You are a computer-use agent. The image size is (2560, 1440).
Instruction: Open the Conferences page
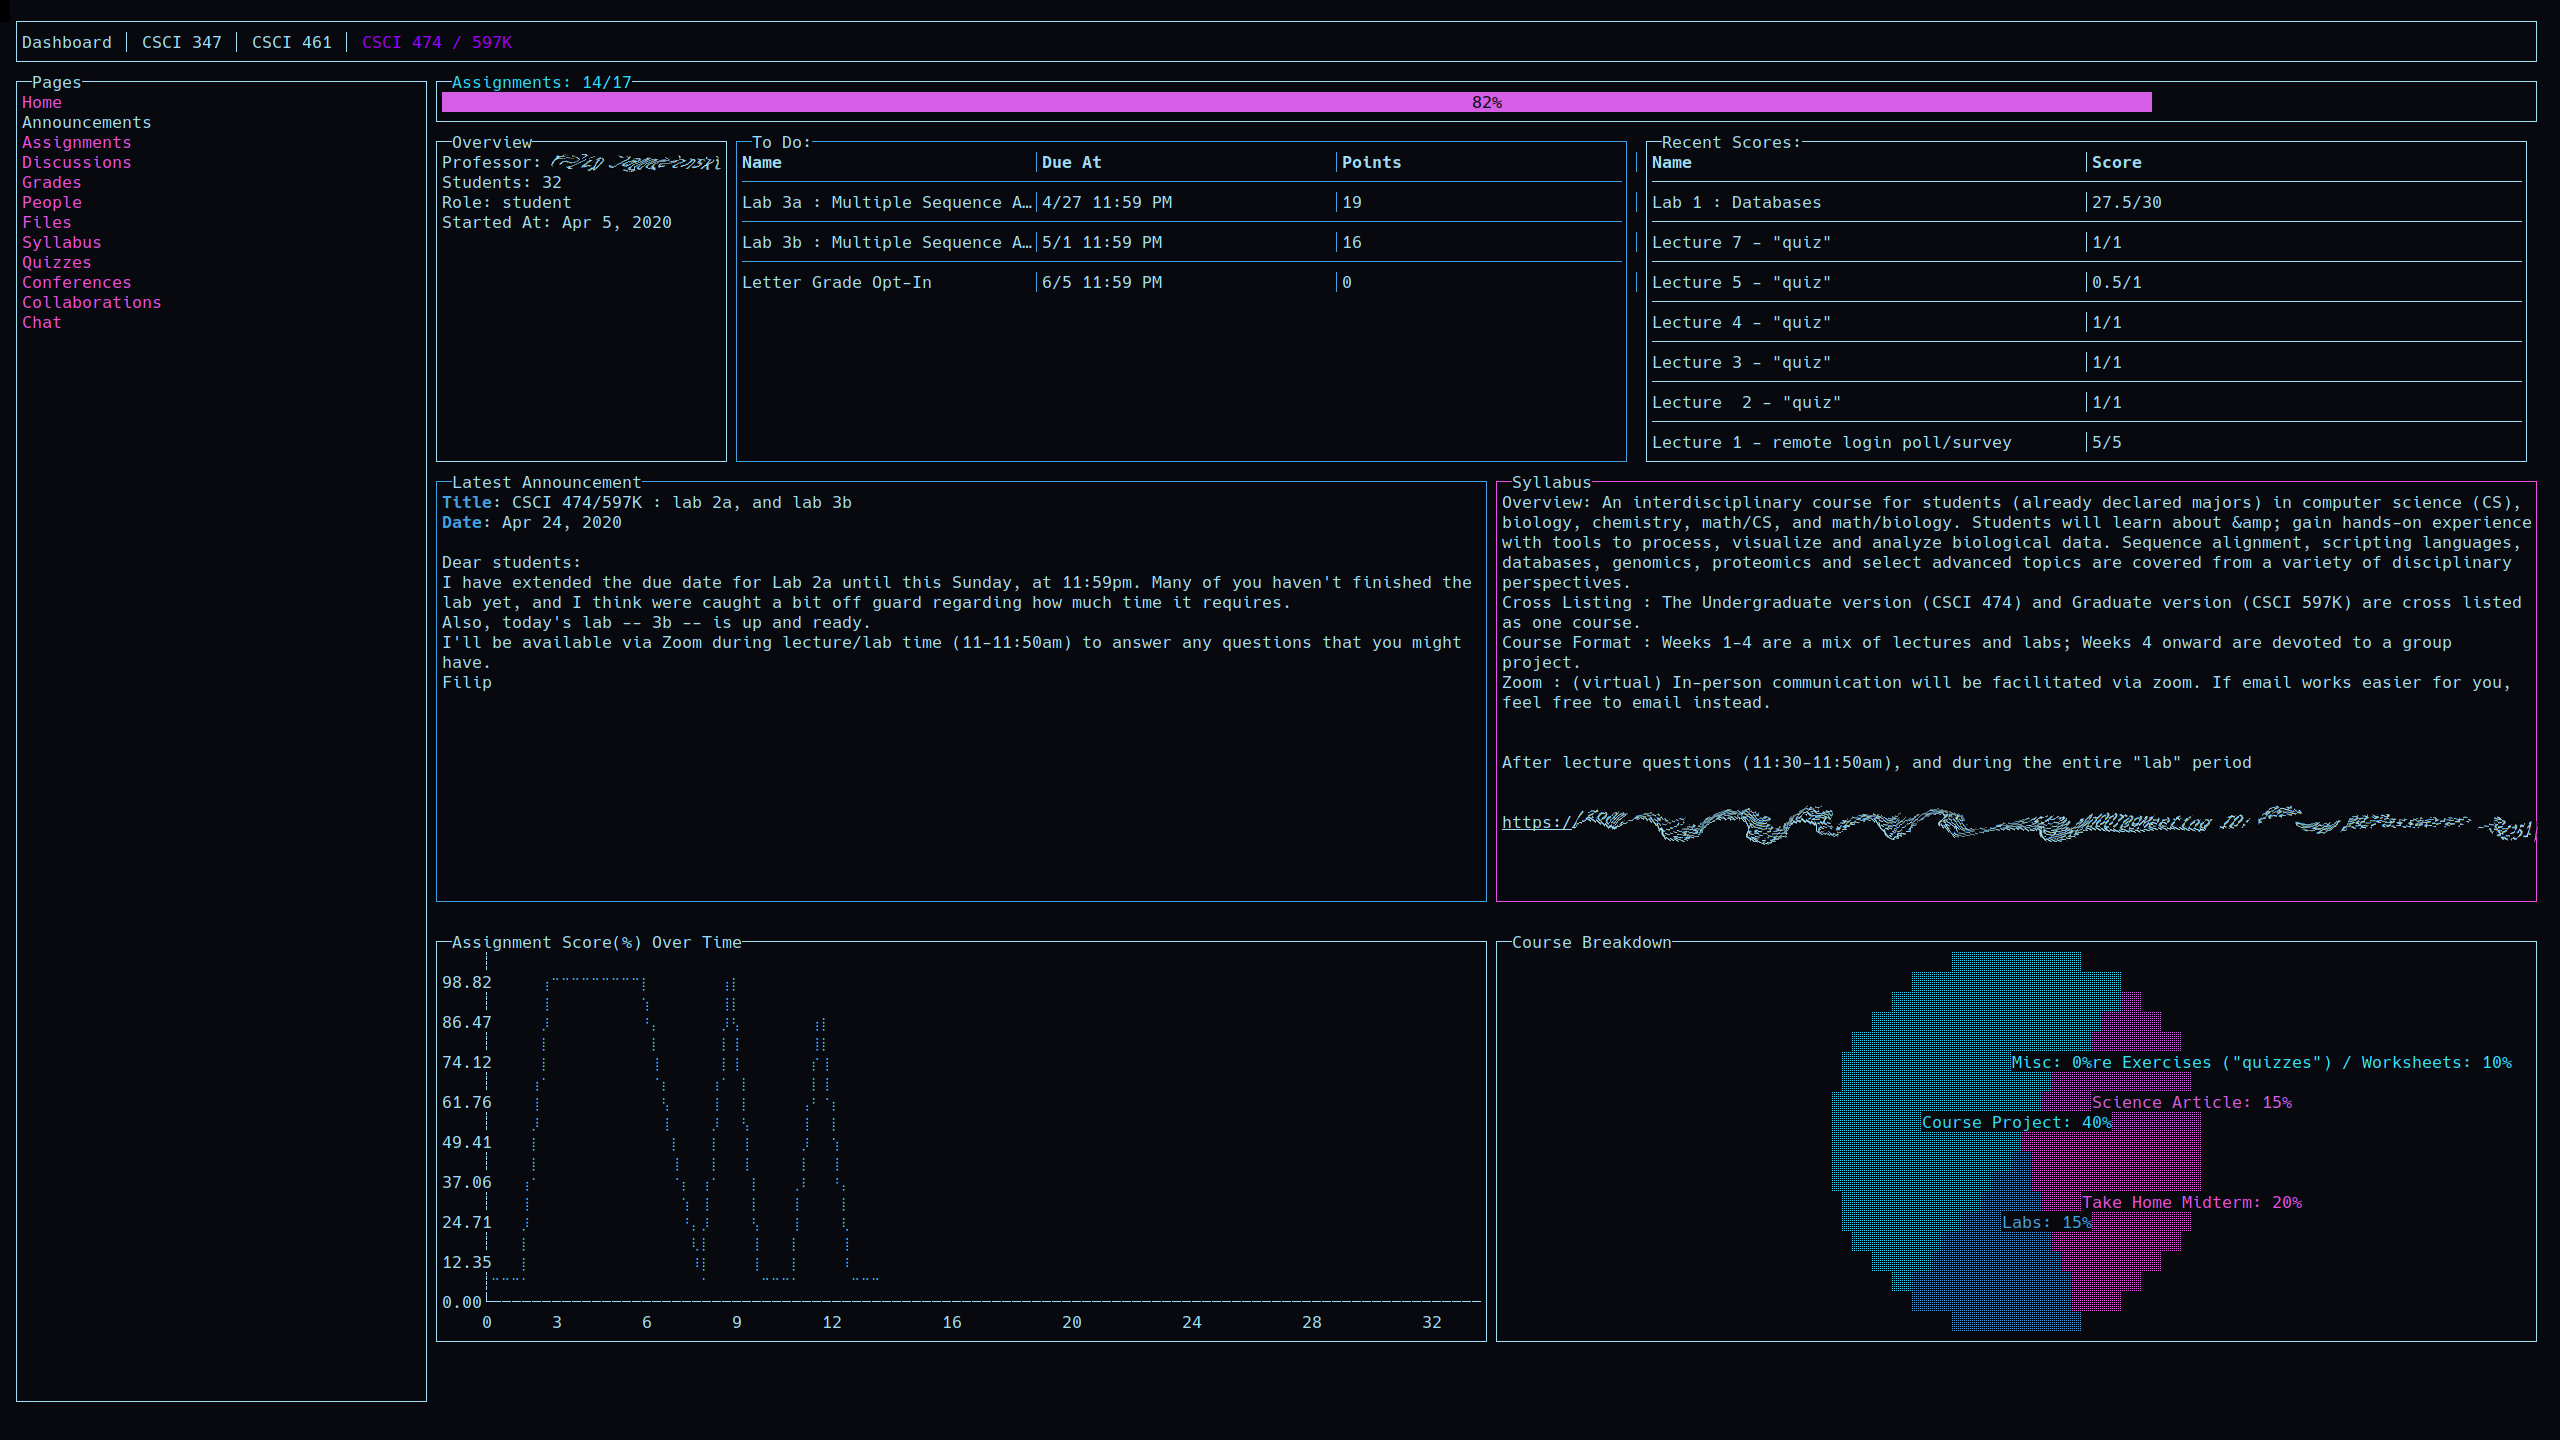coord(76,282)
